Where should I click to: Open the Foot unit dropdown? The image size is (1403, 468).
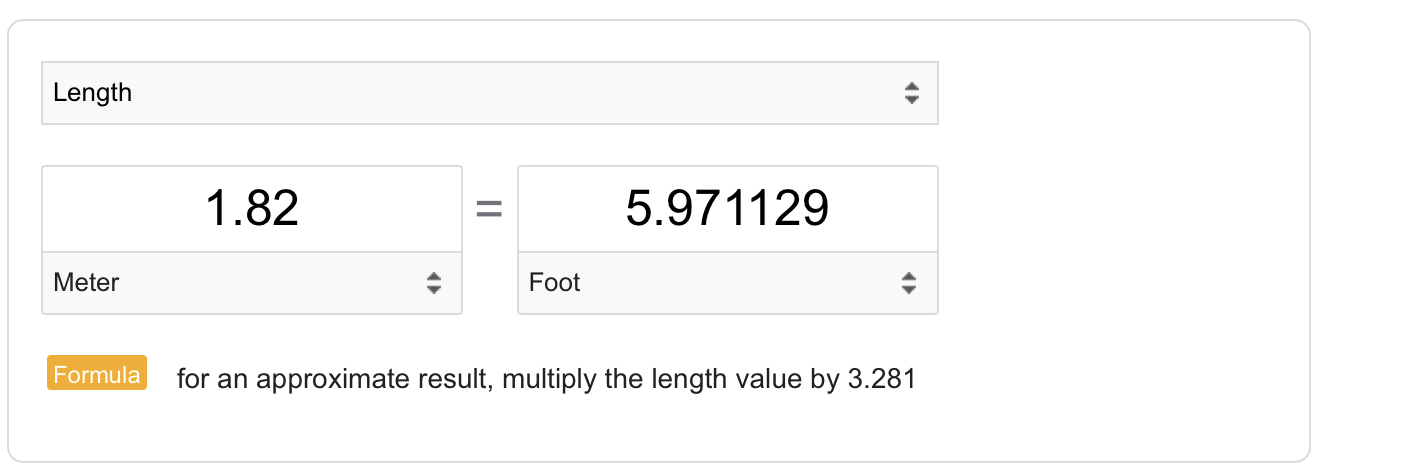tap(728, 283)
